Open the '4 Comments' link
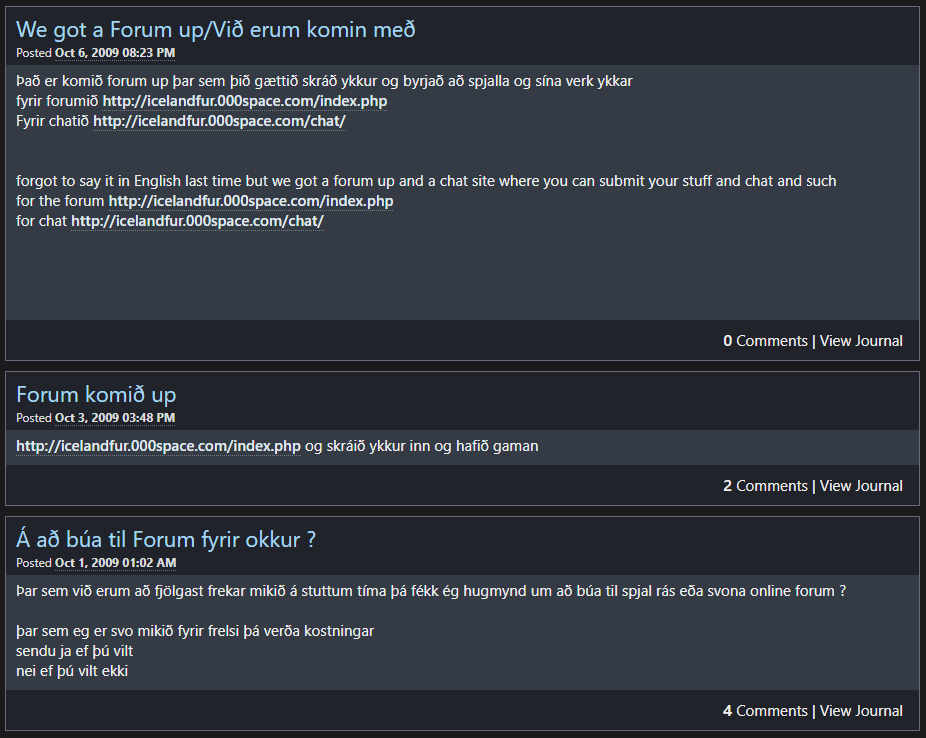The width and height of the screenshot is (926, 738). 765,711
